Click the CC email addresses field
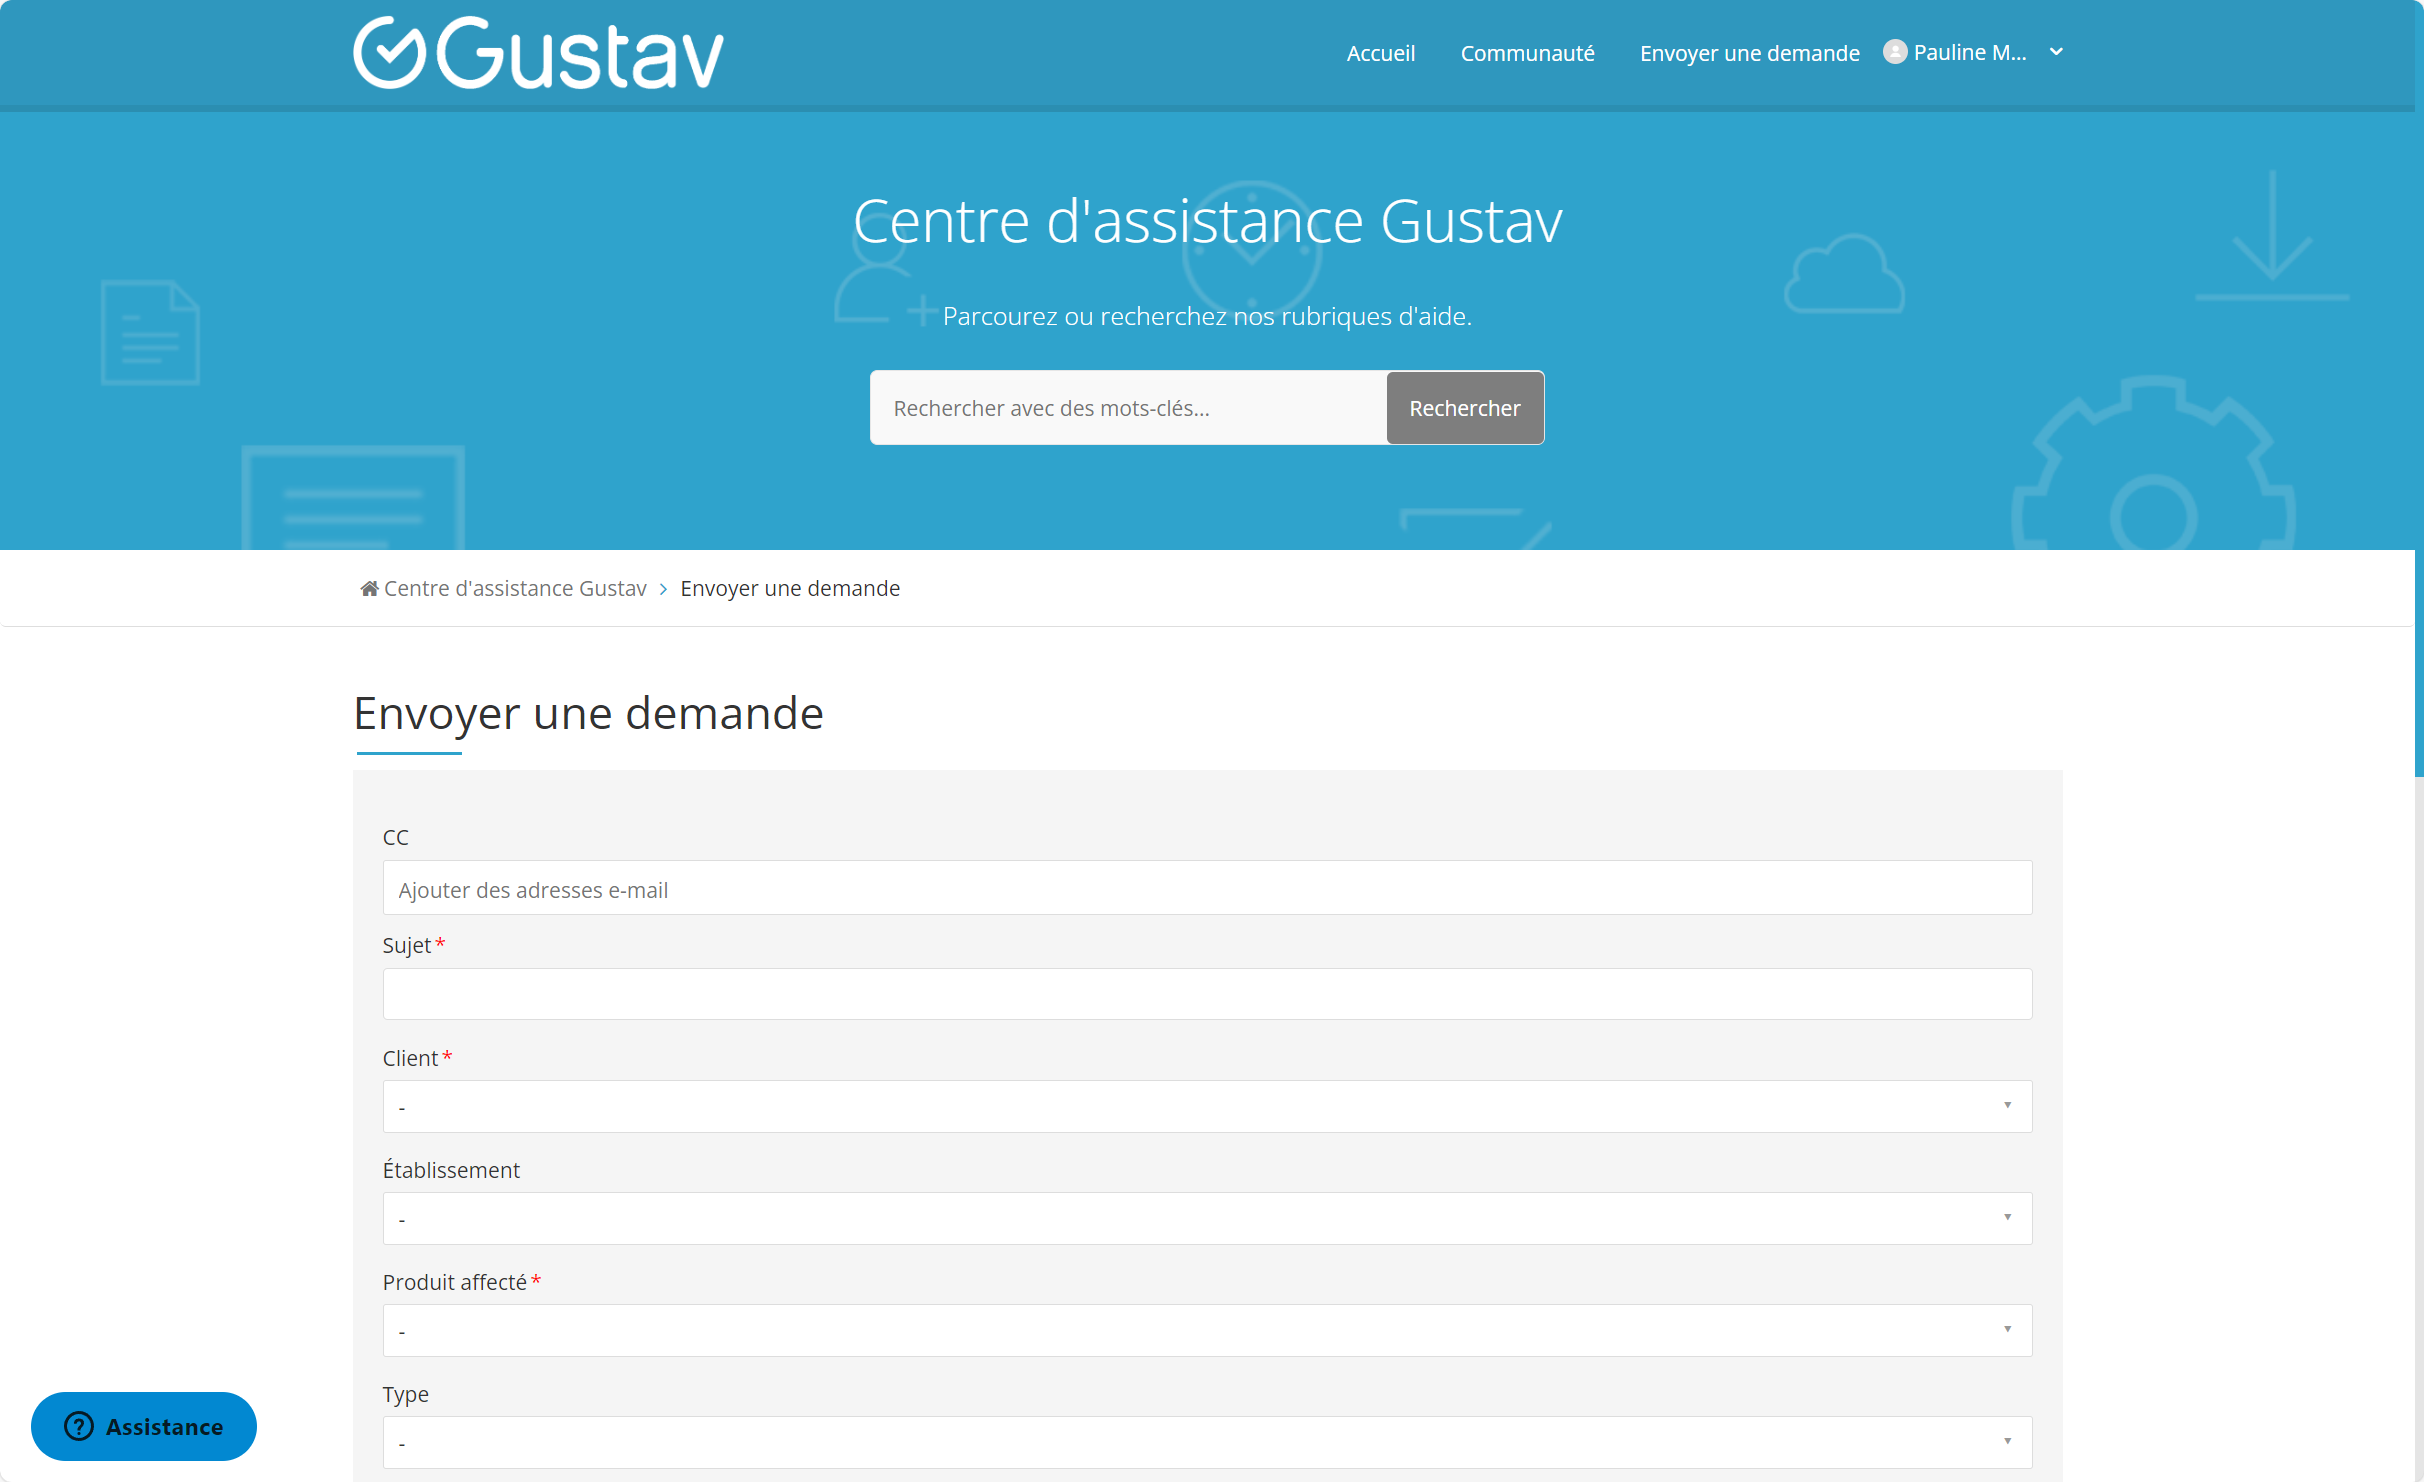2424x1482 pixels. click(1206, 888)
